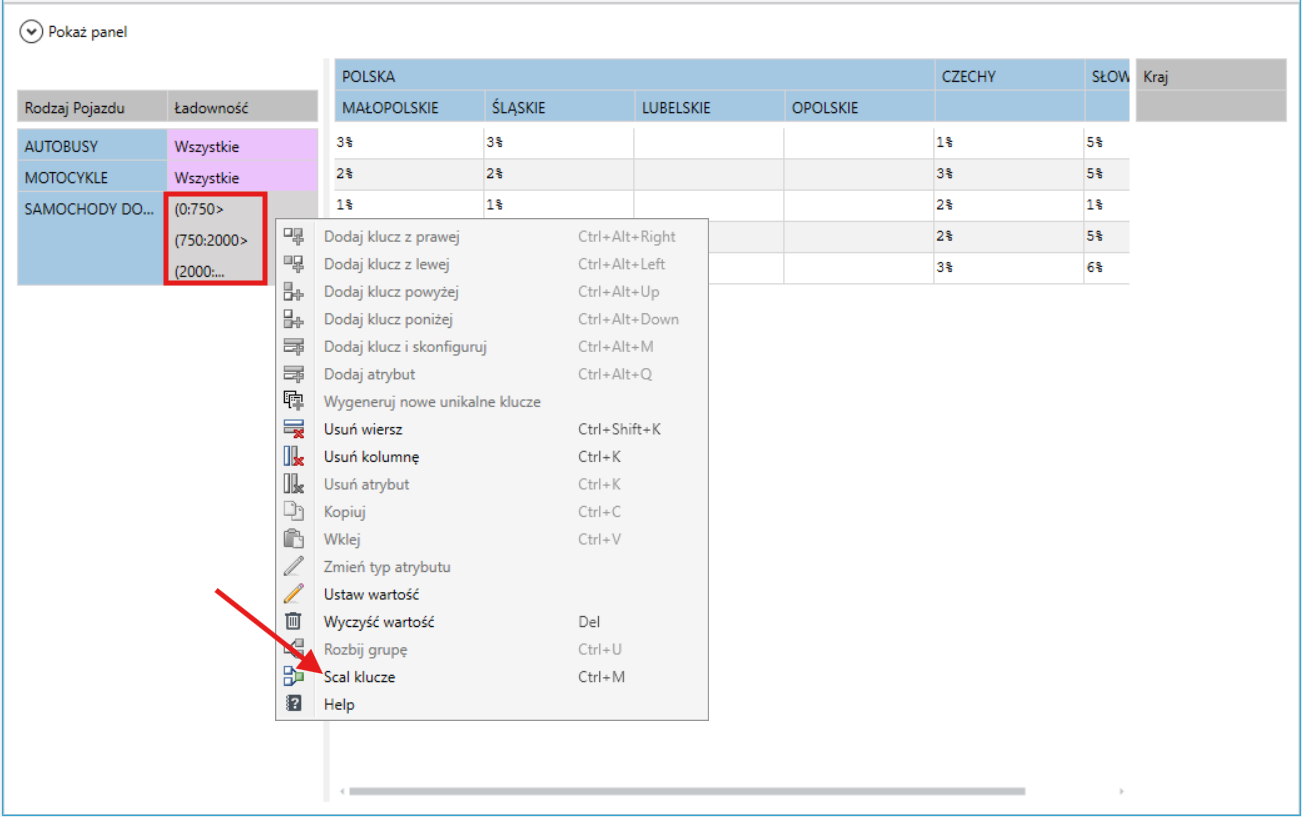Click the Ładowność column header
This screenshot has height=817, width=1302.
[x=242, y=107]
